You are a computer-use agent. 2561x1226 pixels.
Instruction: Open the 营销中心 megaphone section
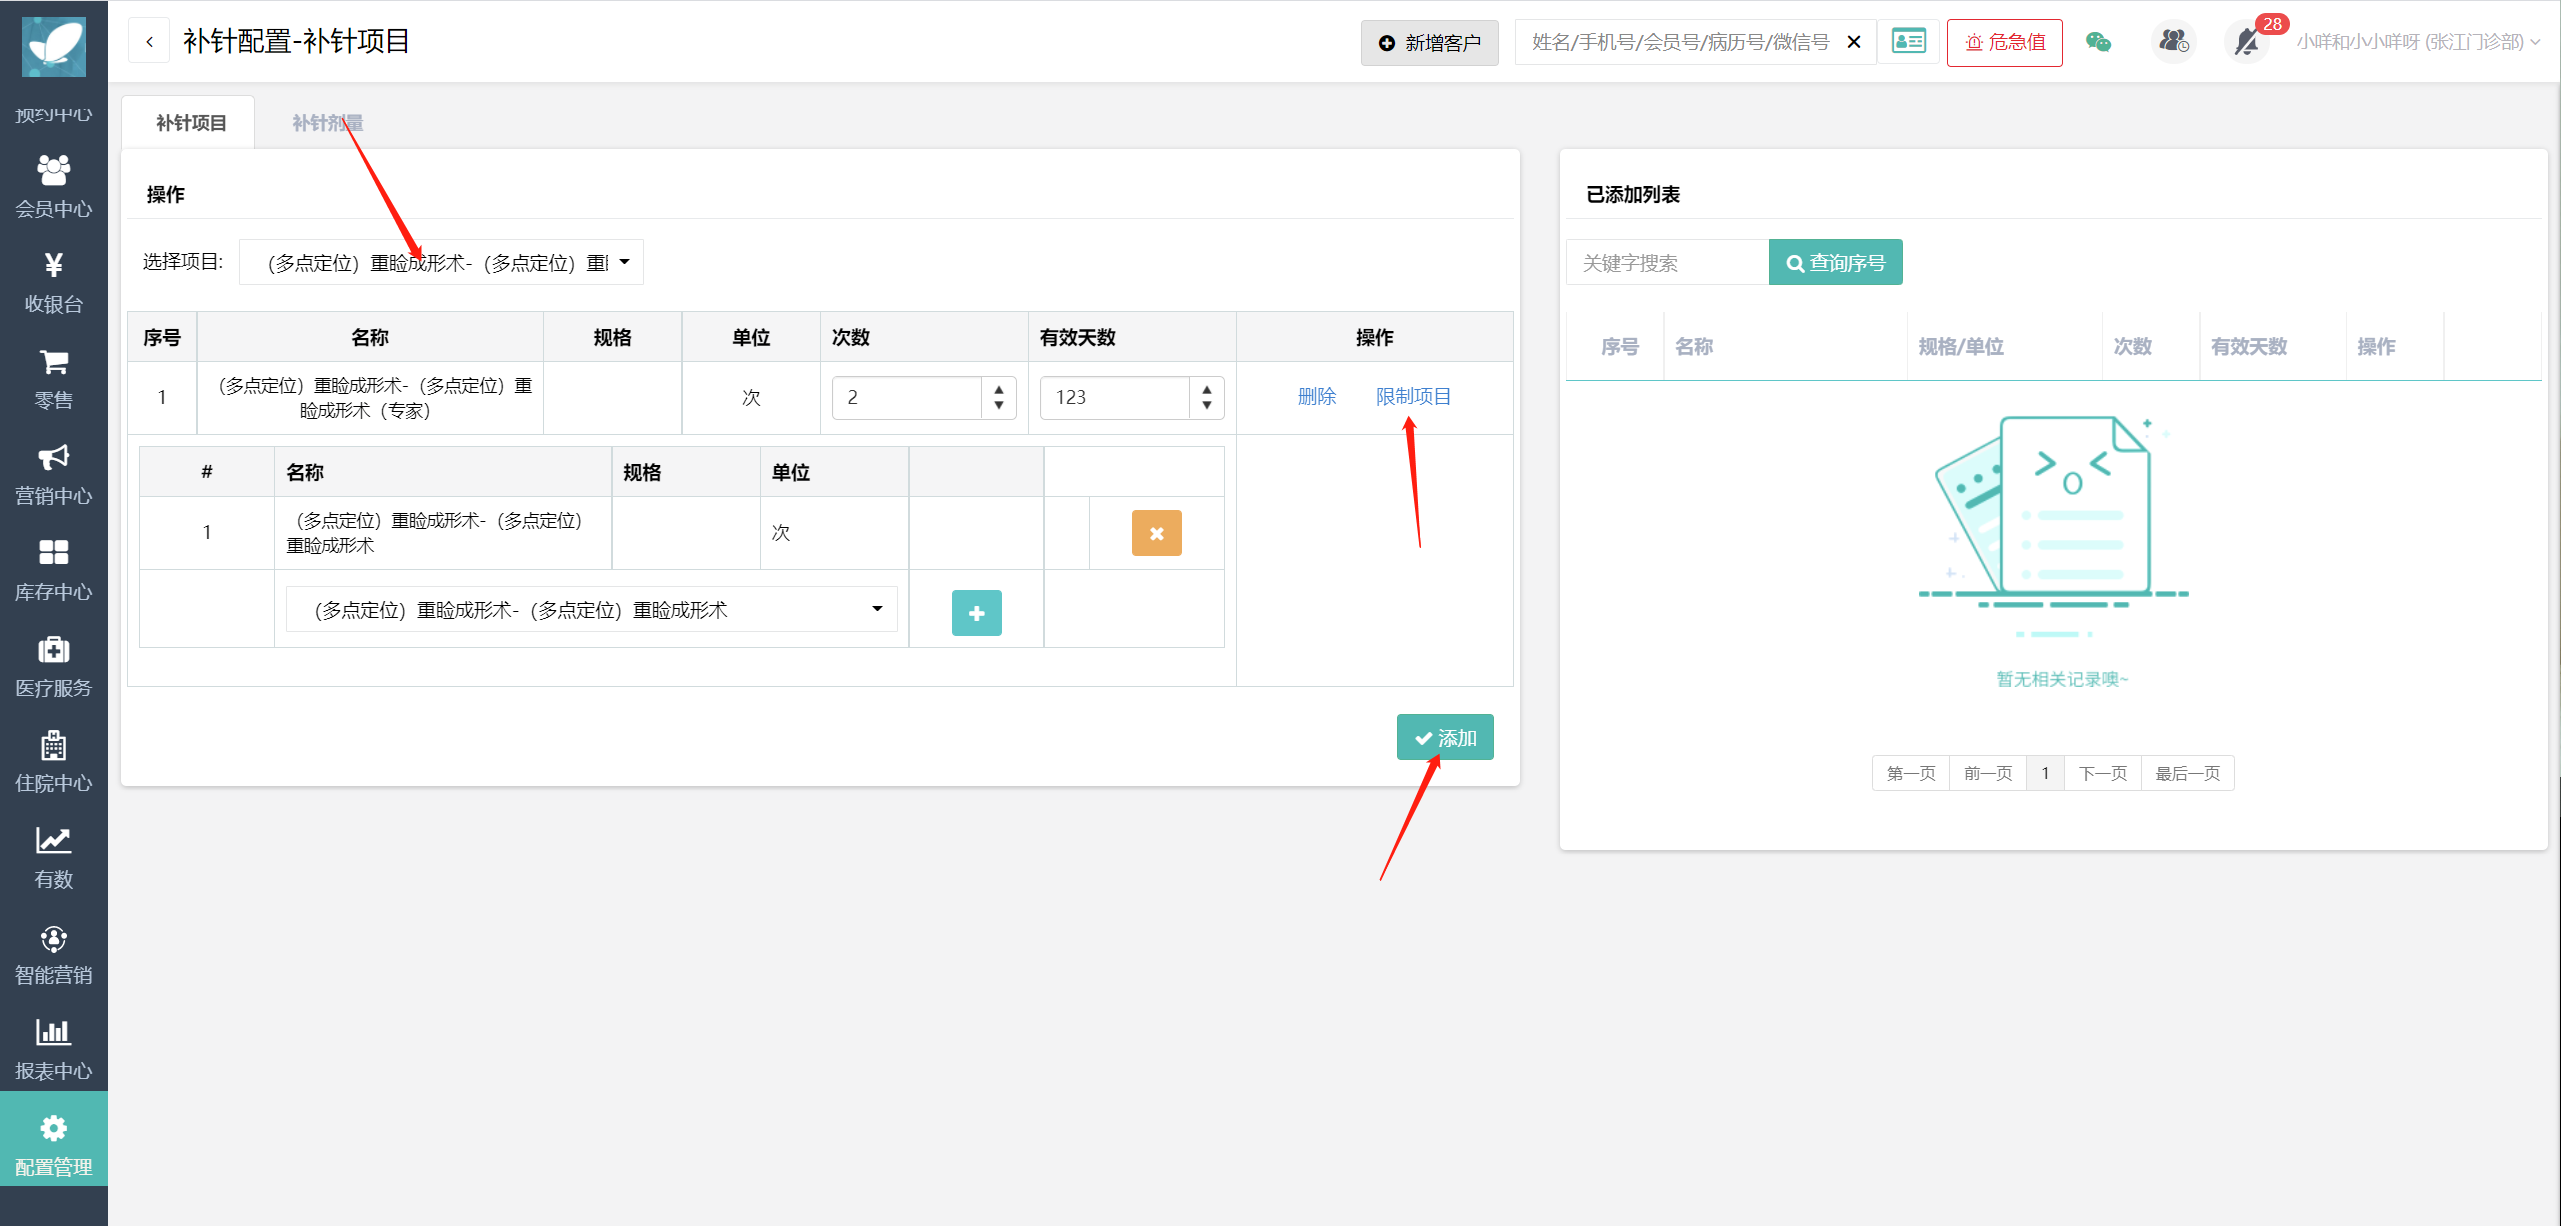(x=54, y=475)
